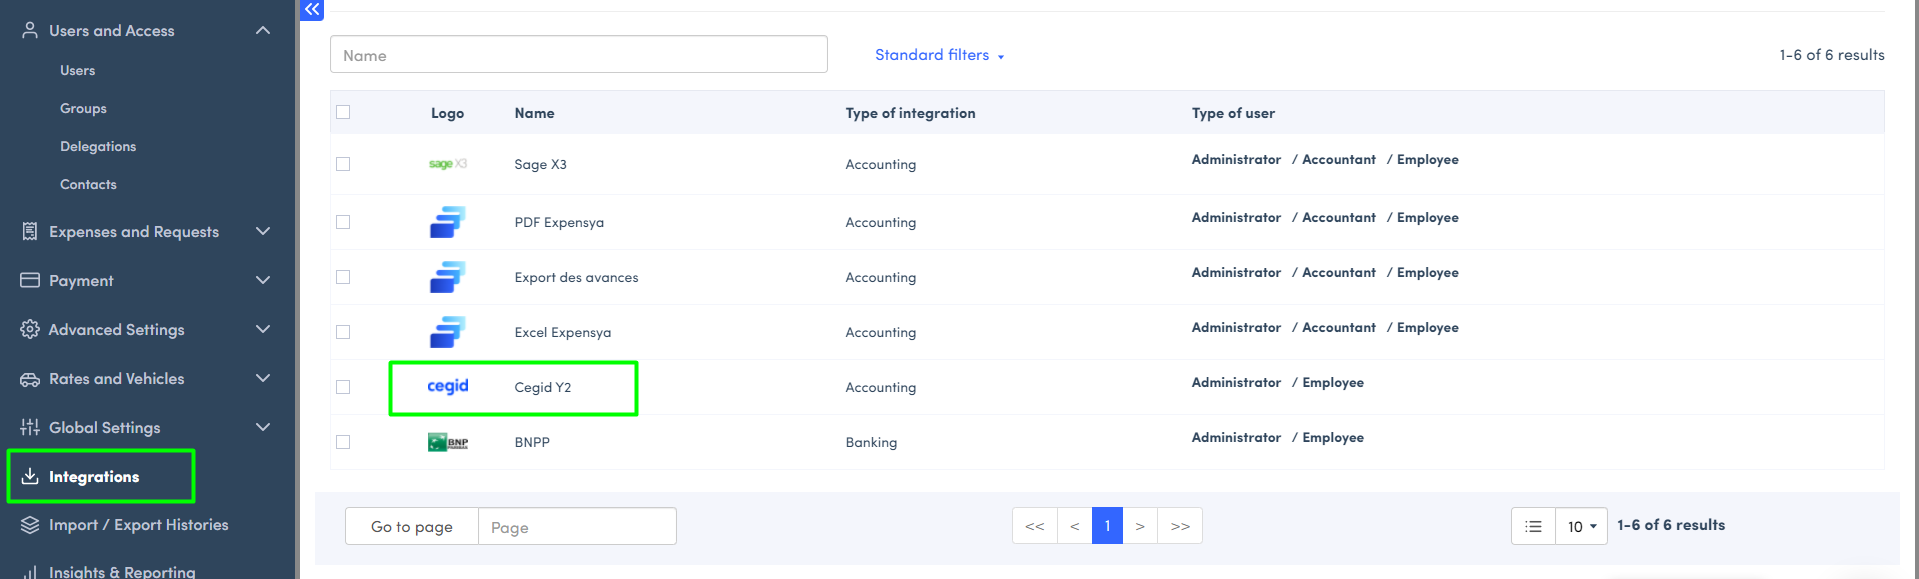Collapse the Users and Access section
This screenshot has width=1919, height=579.
click(x=263, y=31)
